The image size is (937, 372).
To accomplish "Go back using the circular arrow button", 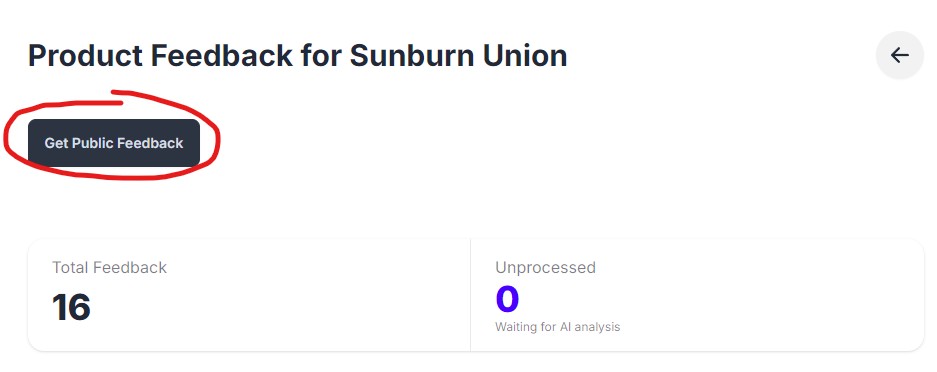I will click(899, 56).
